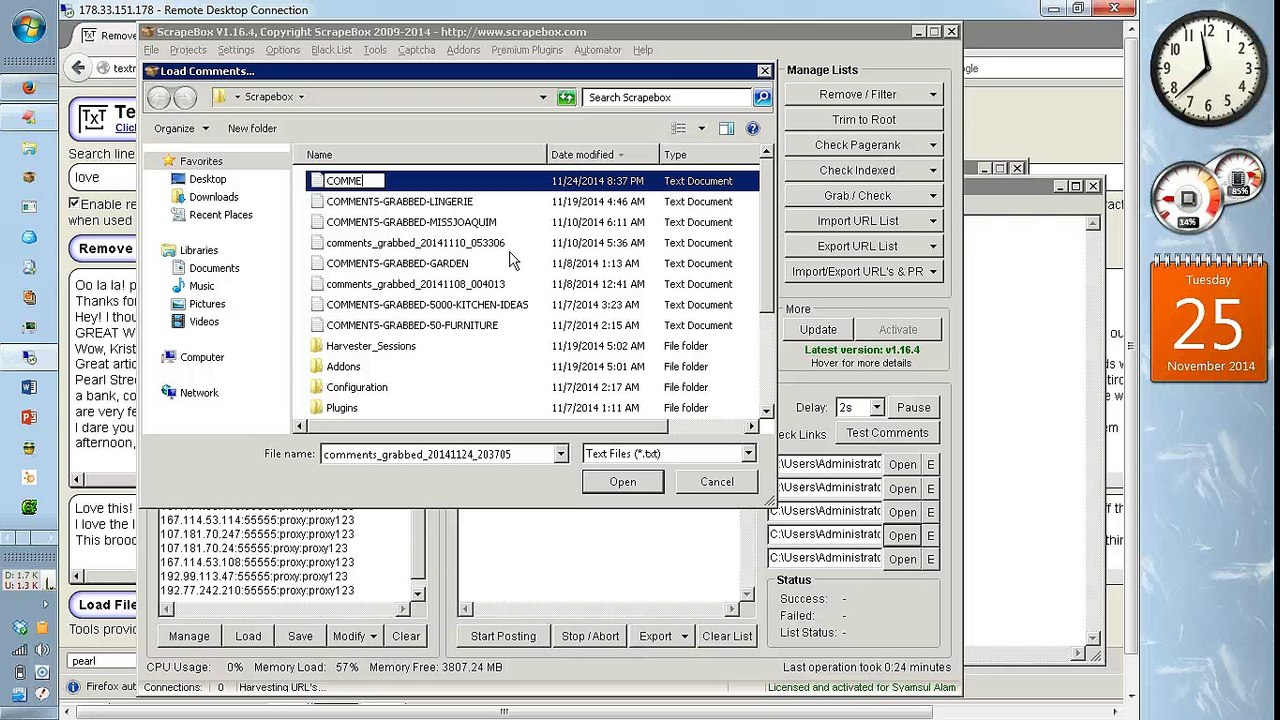Click the Addons folder icon in list
The image size is (1280, 720).
[x=317, y=367]
